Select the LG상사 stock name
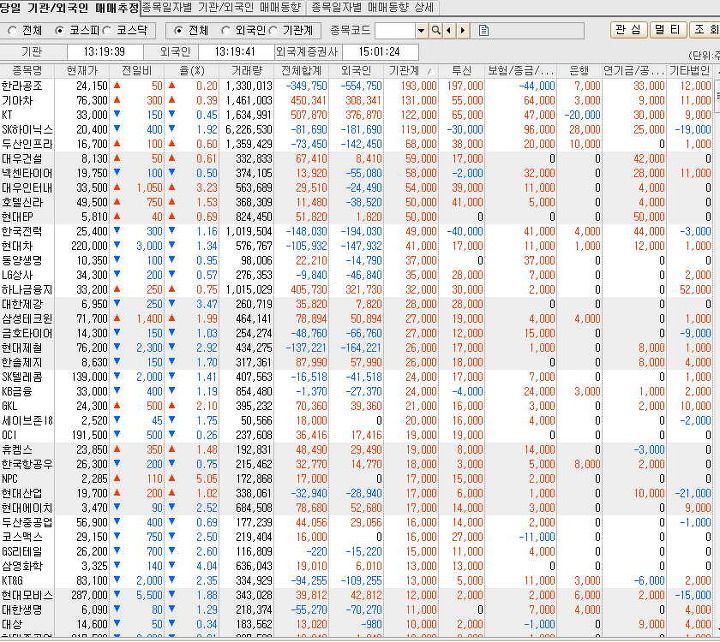Viewport: 720px width, 642px height. coord(17,275)
